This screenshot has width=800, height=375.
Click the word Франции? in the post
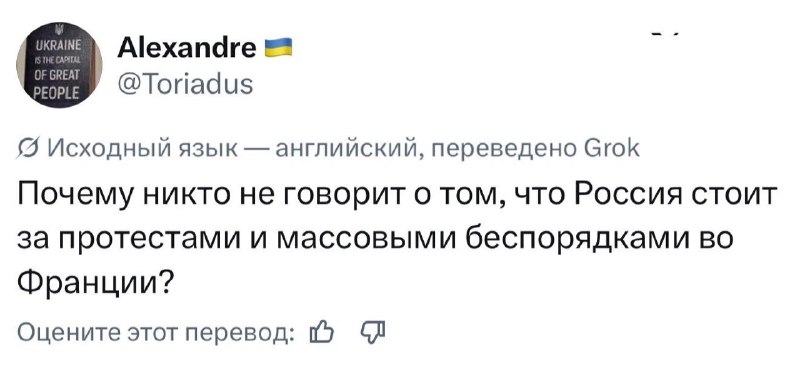94,282
